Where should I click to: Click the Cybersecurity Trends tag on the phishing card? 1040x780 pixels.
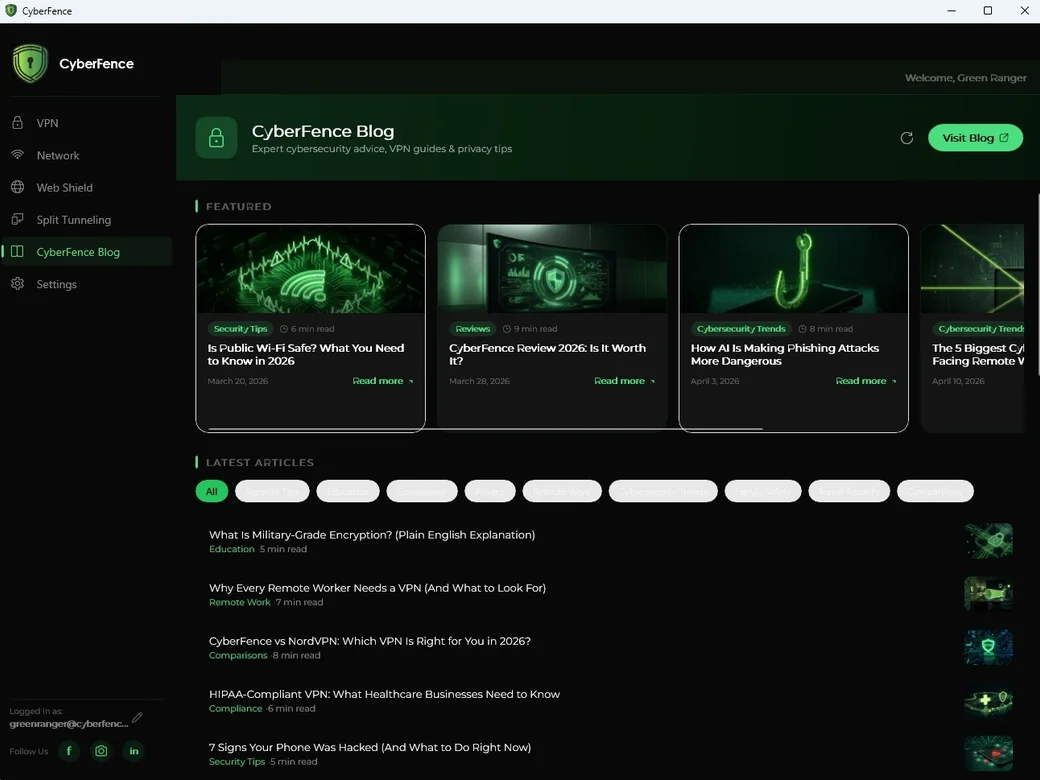coord(741,328)
